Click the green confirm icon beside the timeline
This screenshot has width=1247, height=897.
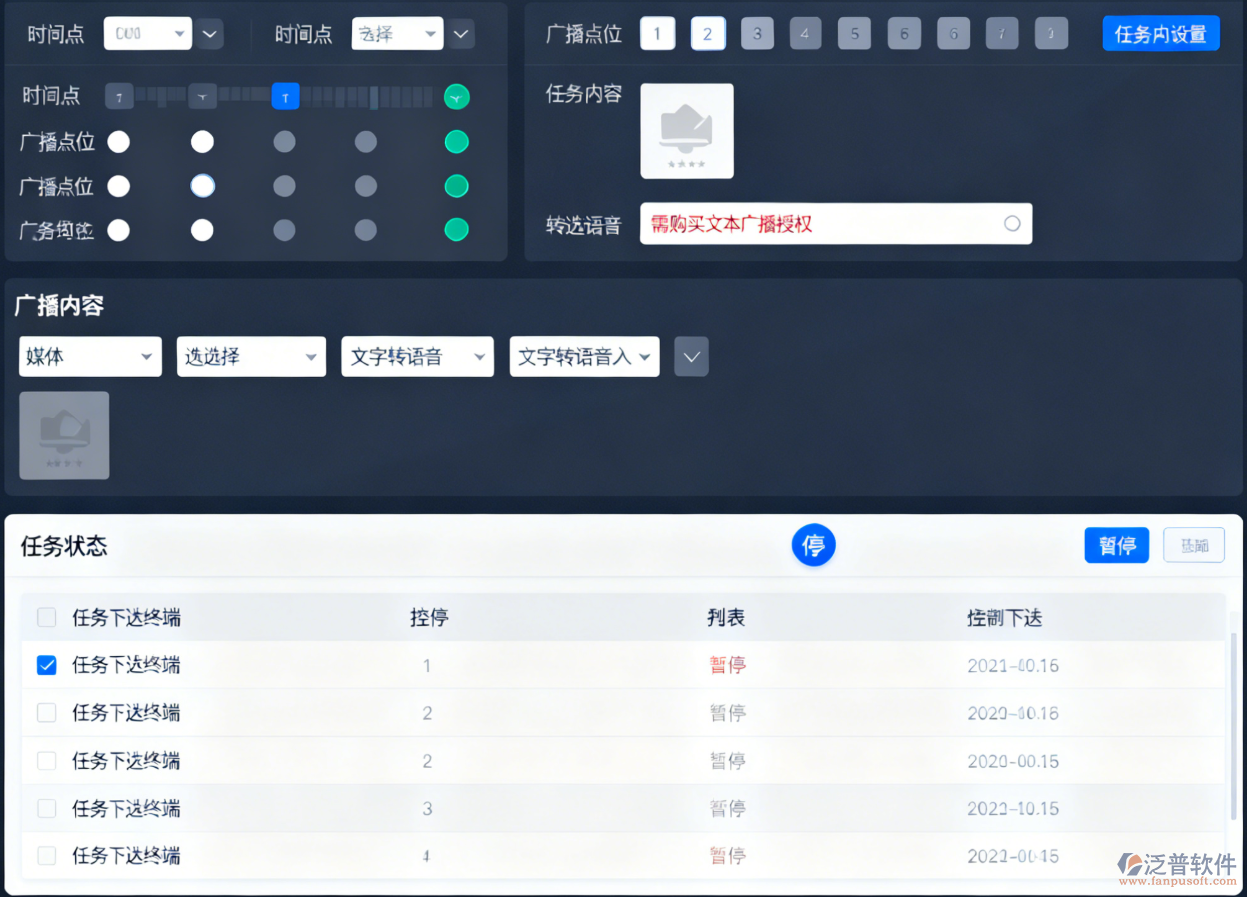(456, 96)
